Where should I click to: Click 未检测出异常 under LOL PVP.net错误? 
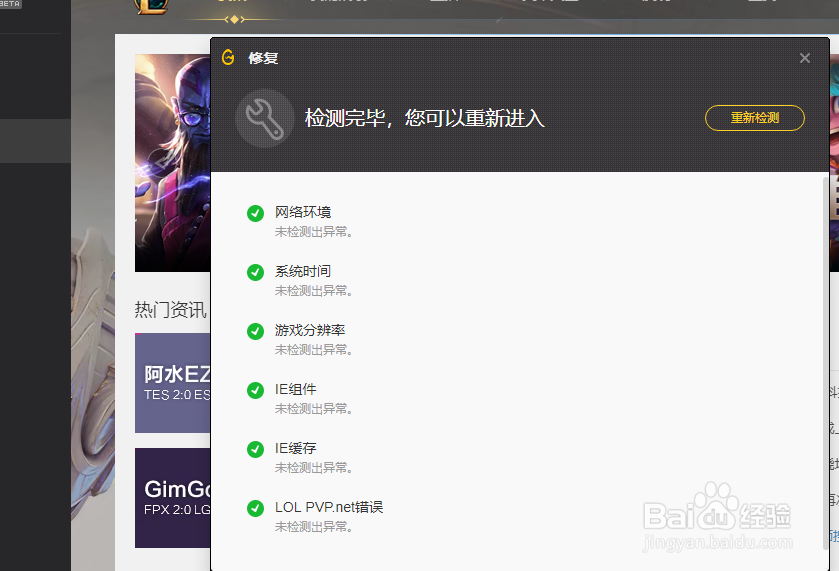pyautogui.click(x=313, y=527)
